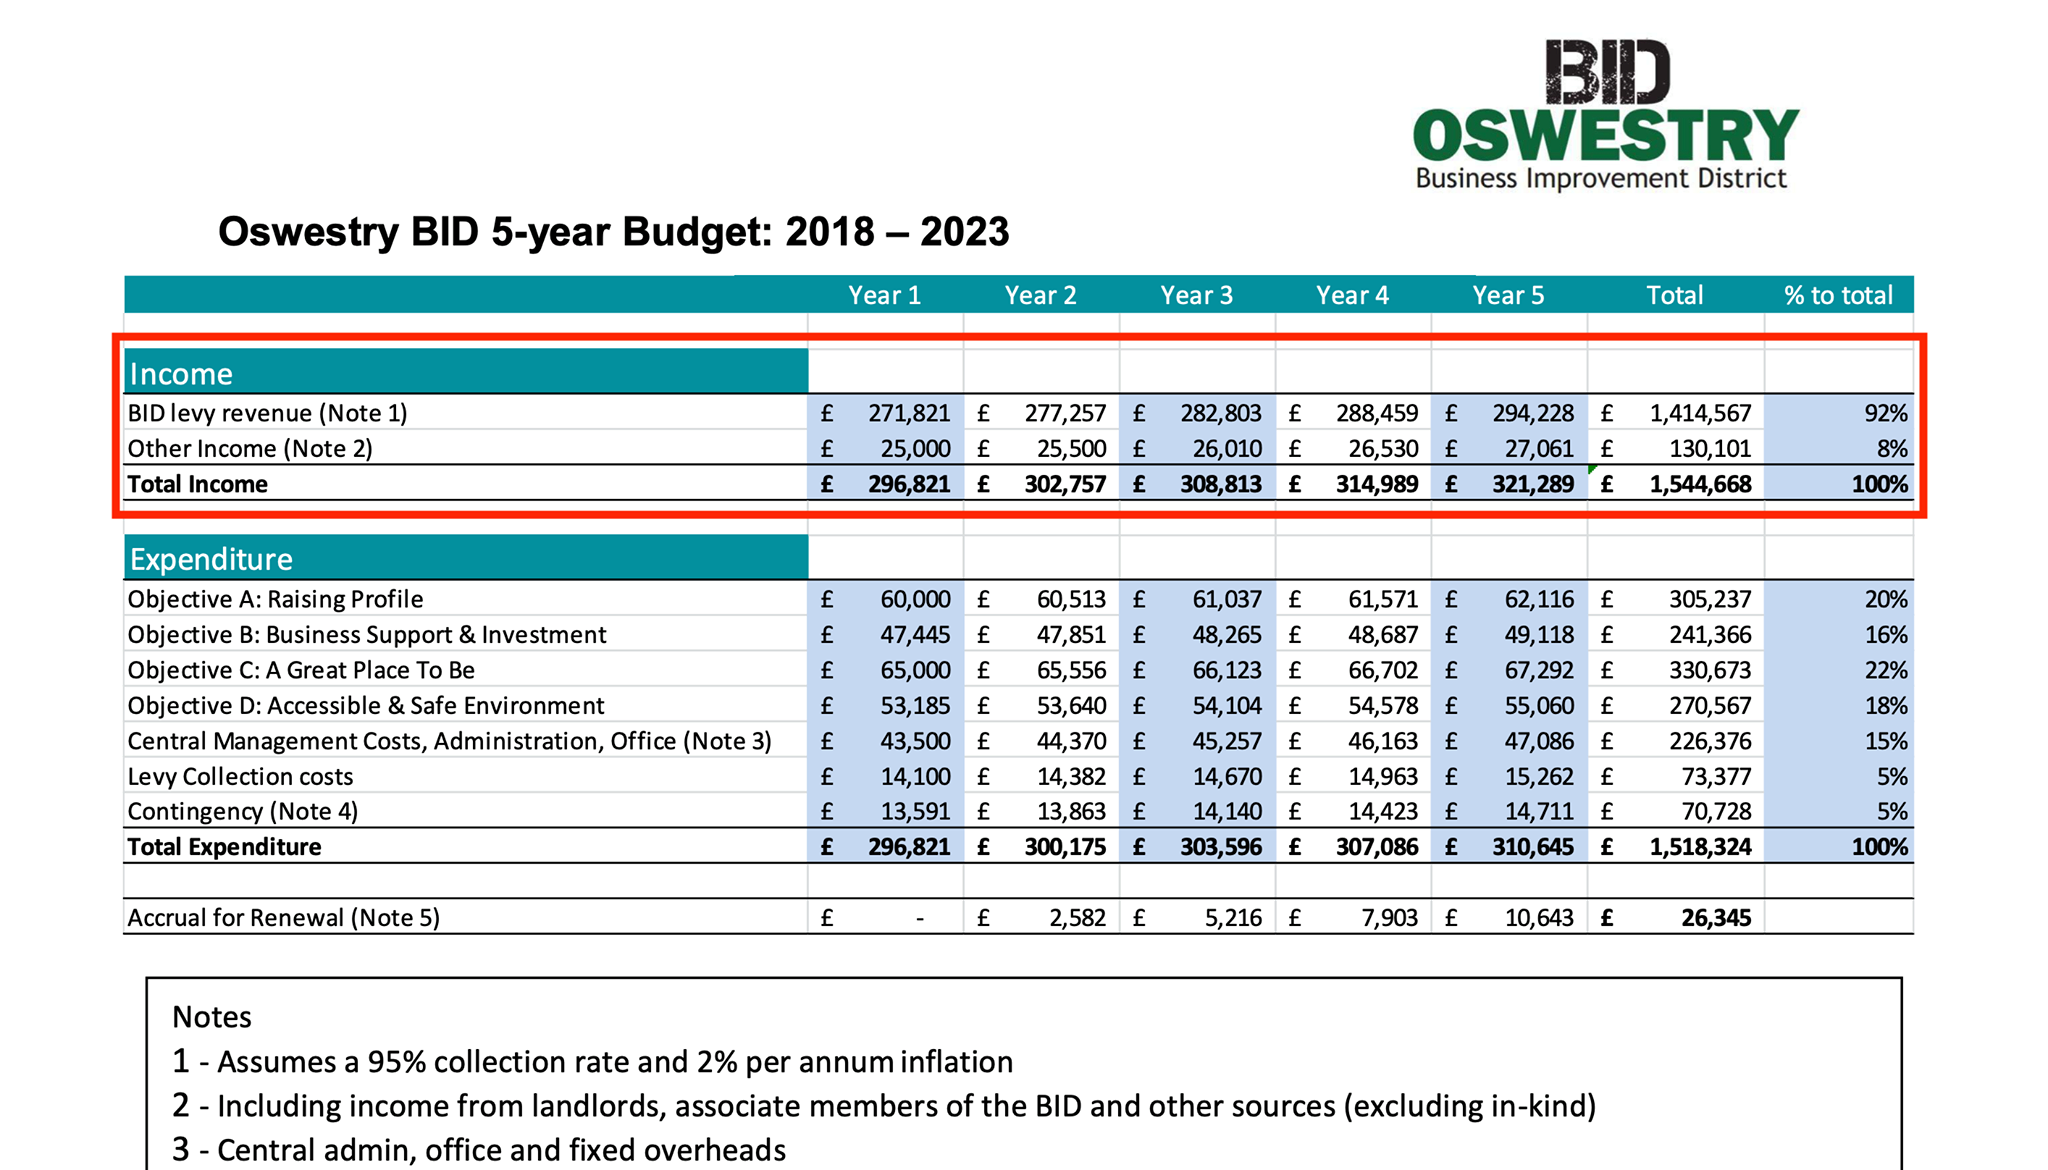Select the Year 3 column header
This screenshot has height=1170, width=2048.
1196,295
